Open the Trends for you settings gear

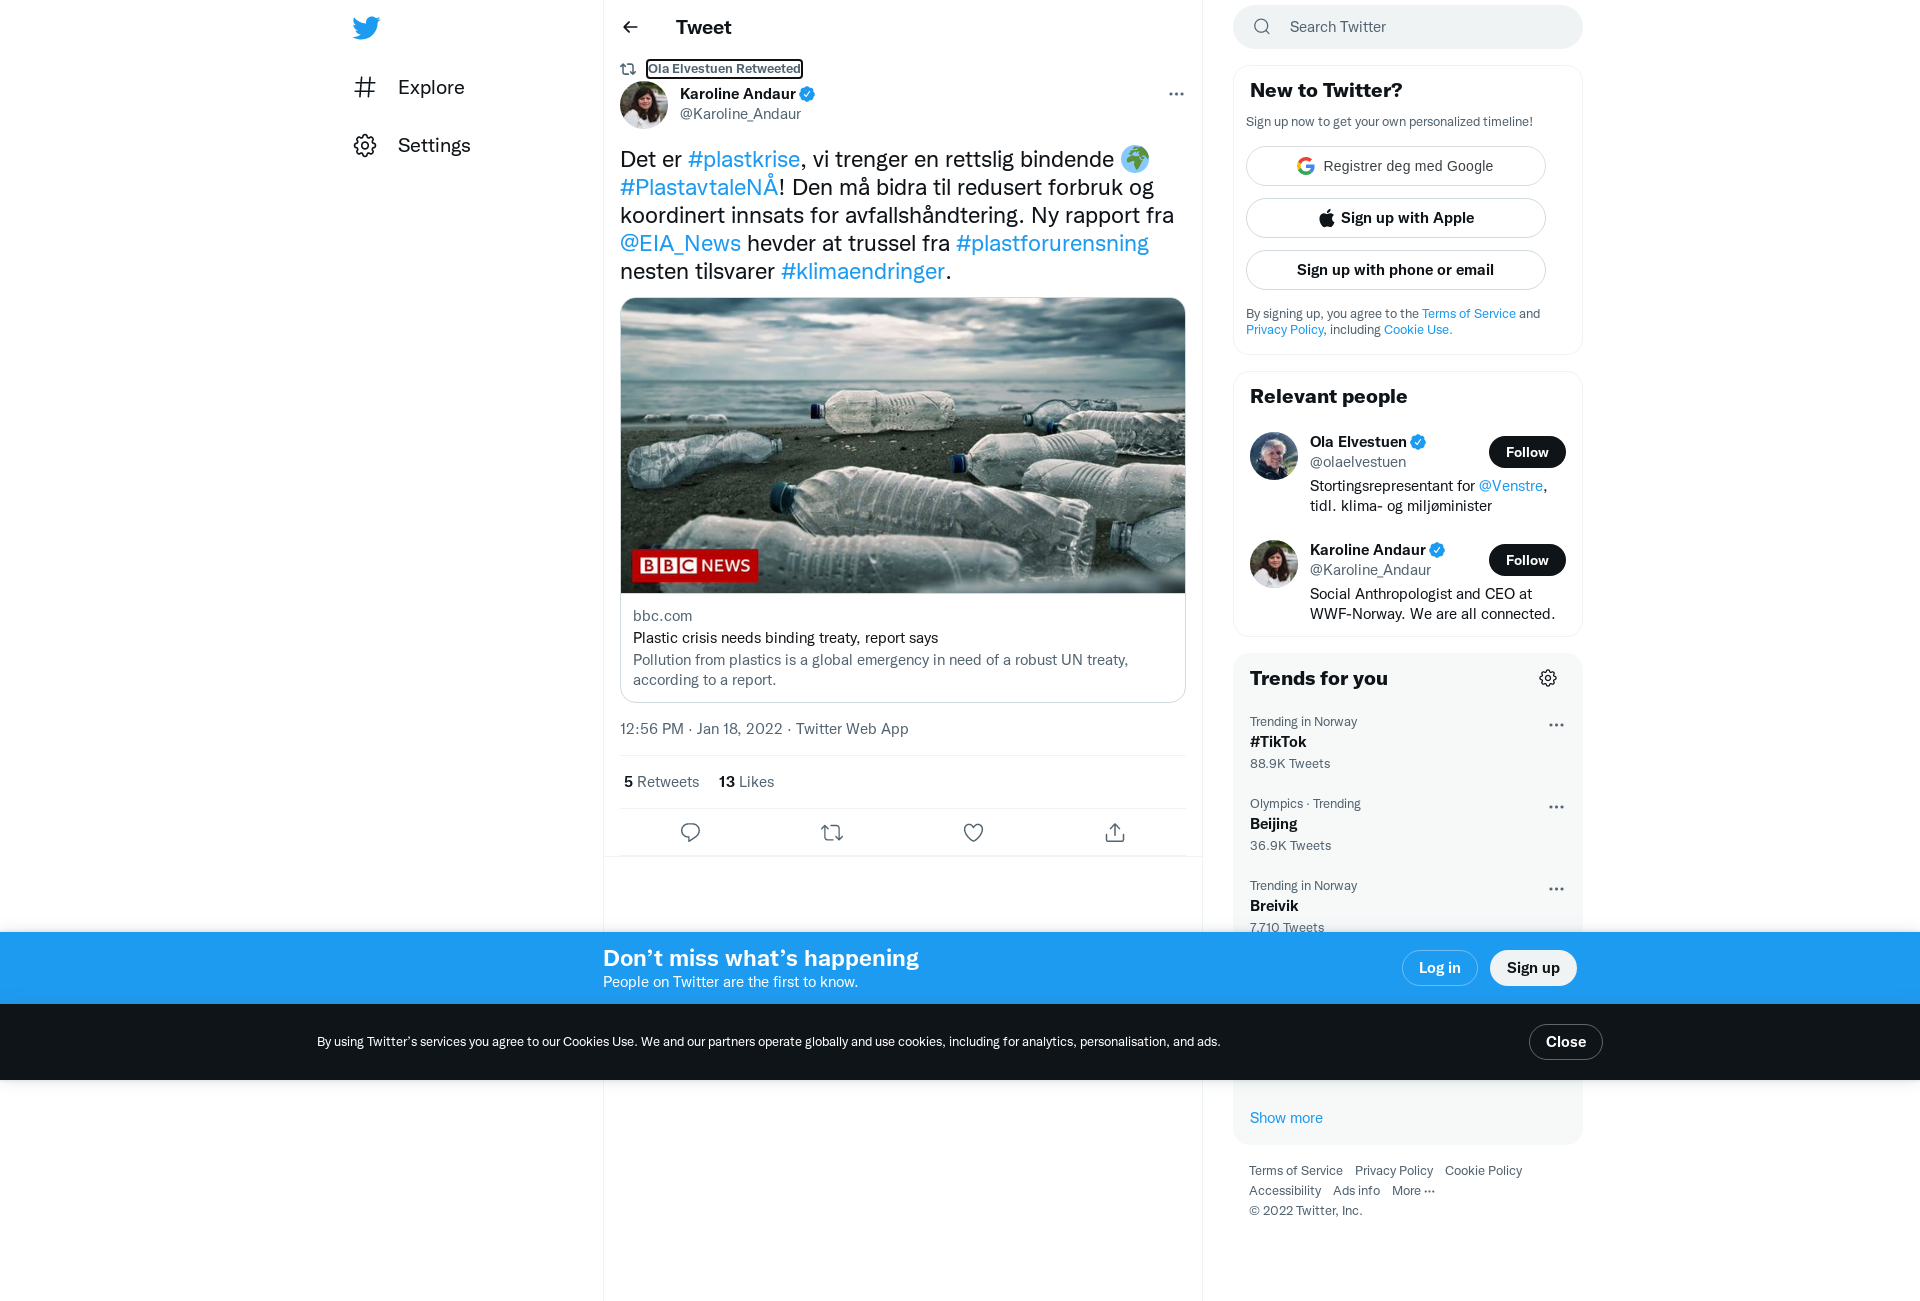pos(1548,678)
